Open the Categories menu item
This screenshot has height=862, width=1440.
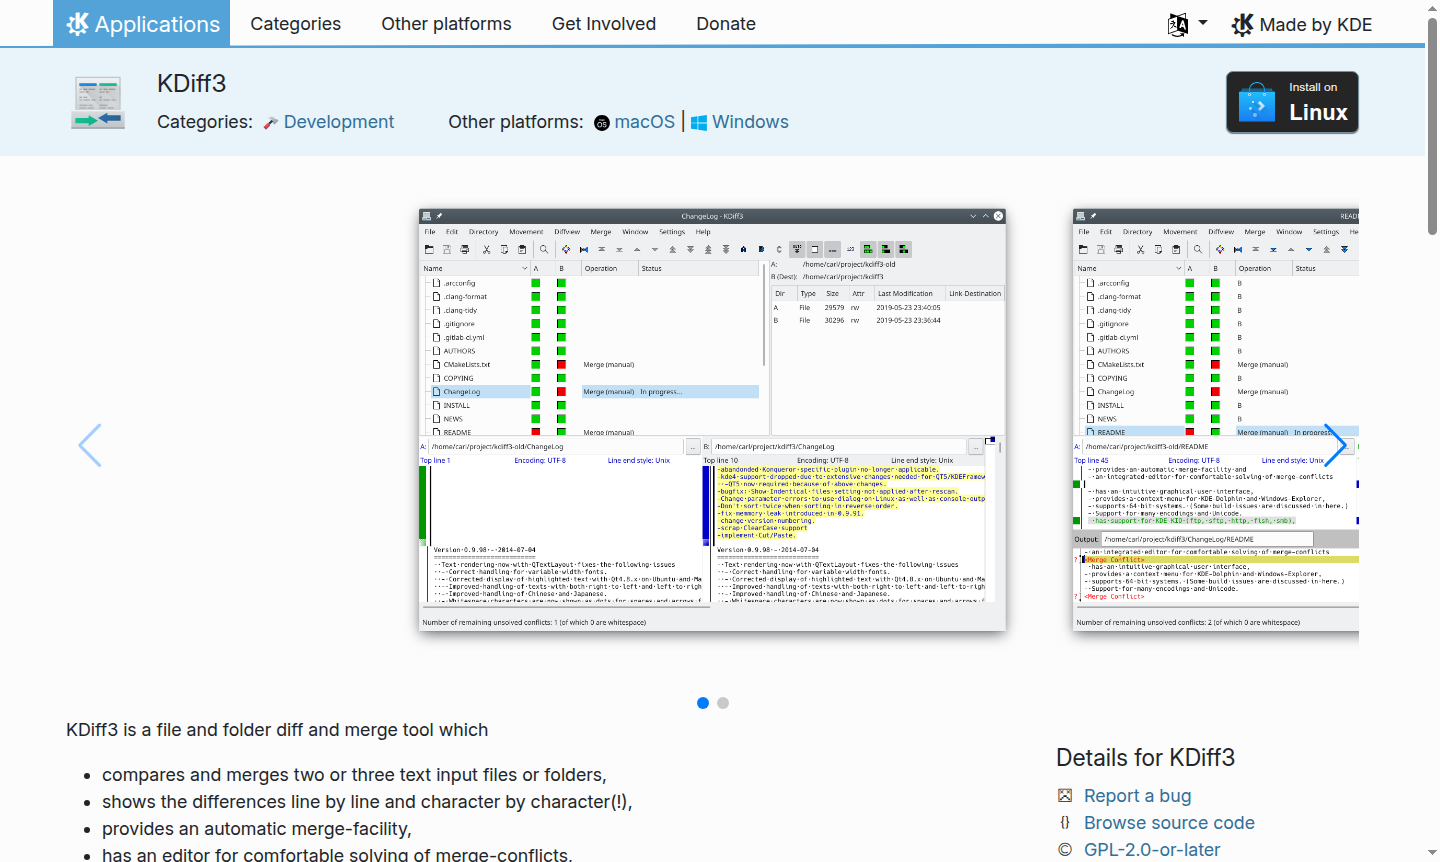(295, 24)
